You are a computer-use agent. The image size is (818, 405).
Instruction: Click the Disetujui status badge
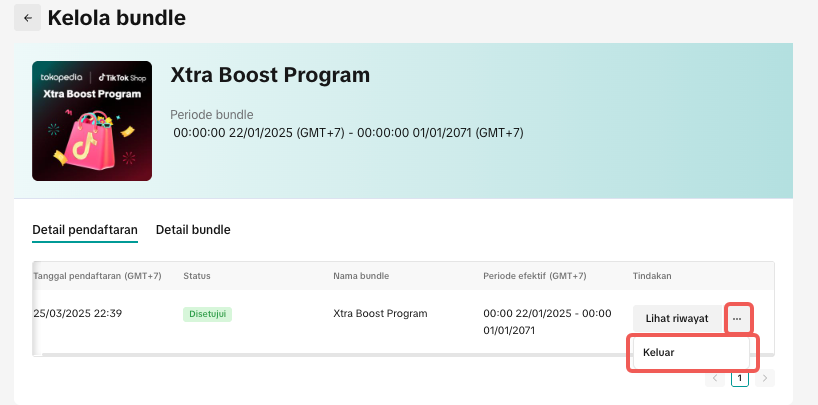coord(207,314)
